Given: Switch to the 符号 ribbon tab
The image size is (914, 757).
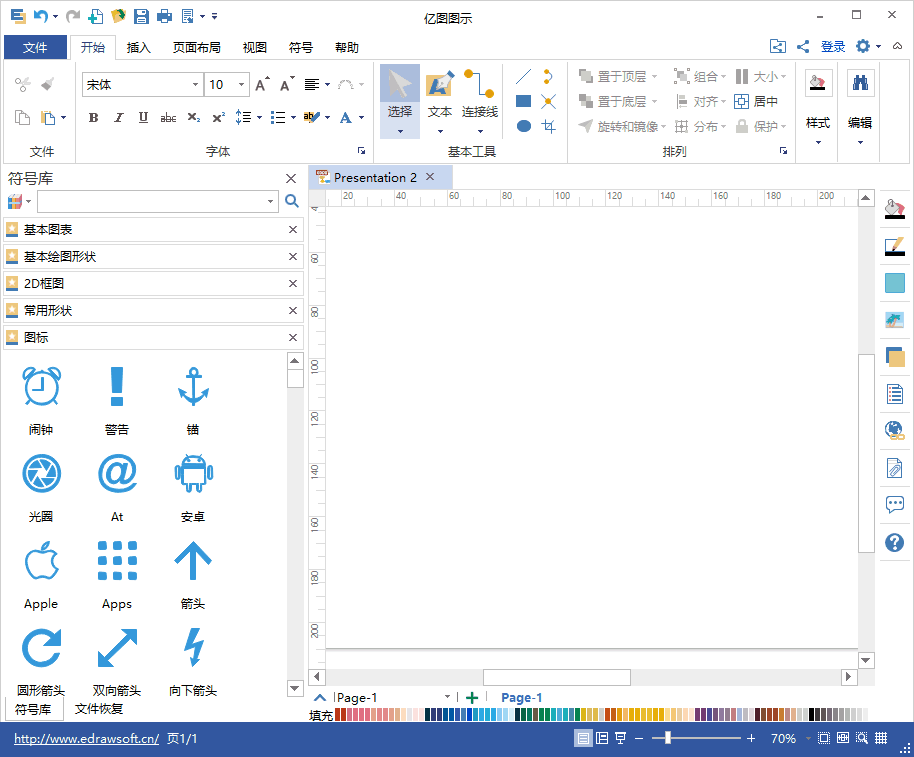Looking at the screenshot, I should pyautogui.click(x=300, y=47).
